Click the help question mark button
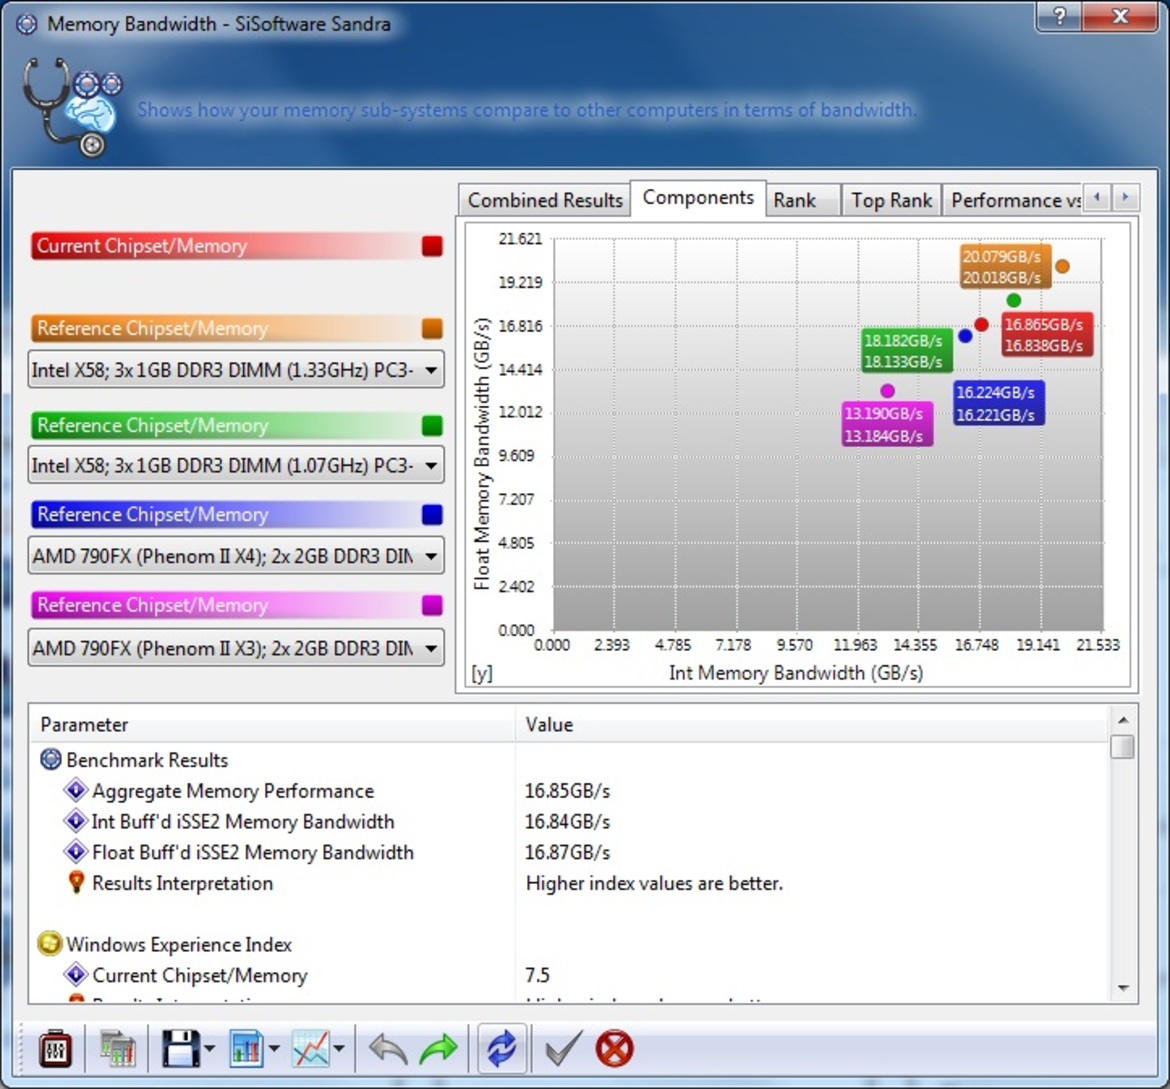This screenshot has height=1089, width=1170. tap(1061, 16)
